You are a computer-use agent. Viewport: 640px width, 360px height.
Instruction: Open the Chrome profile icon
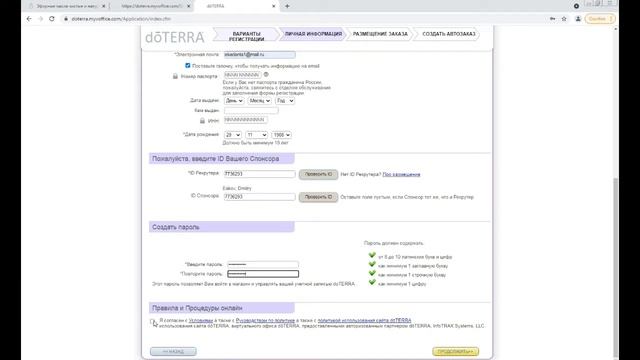tap(578, 19)
